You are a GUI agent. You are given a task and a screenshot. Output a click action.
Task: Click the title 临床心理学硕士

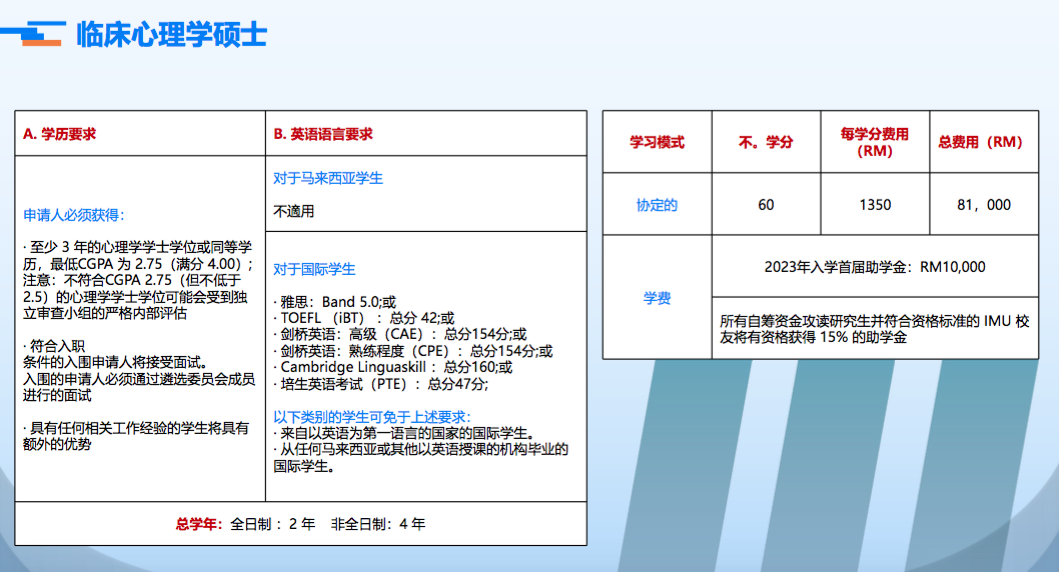(x=171, y=34)
